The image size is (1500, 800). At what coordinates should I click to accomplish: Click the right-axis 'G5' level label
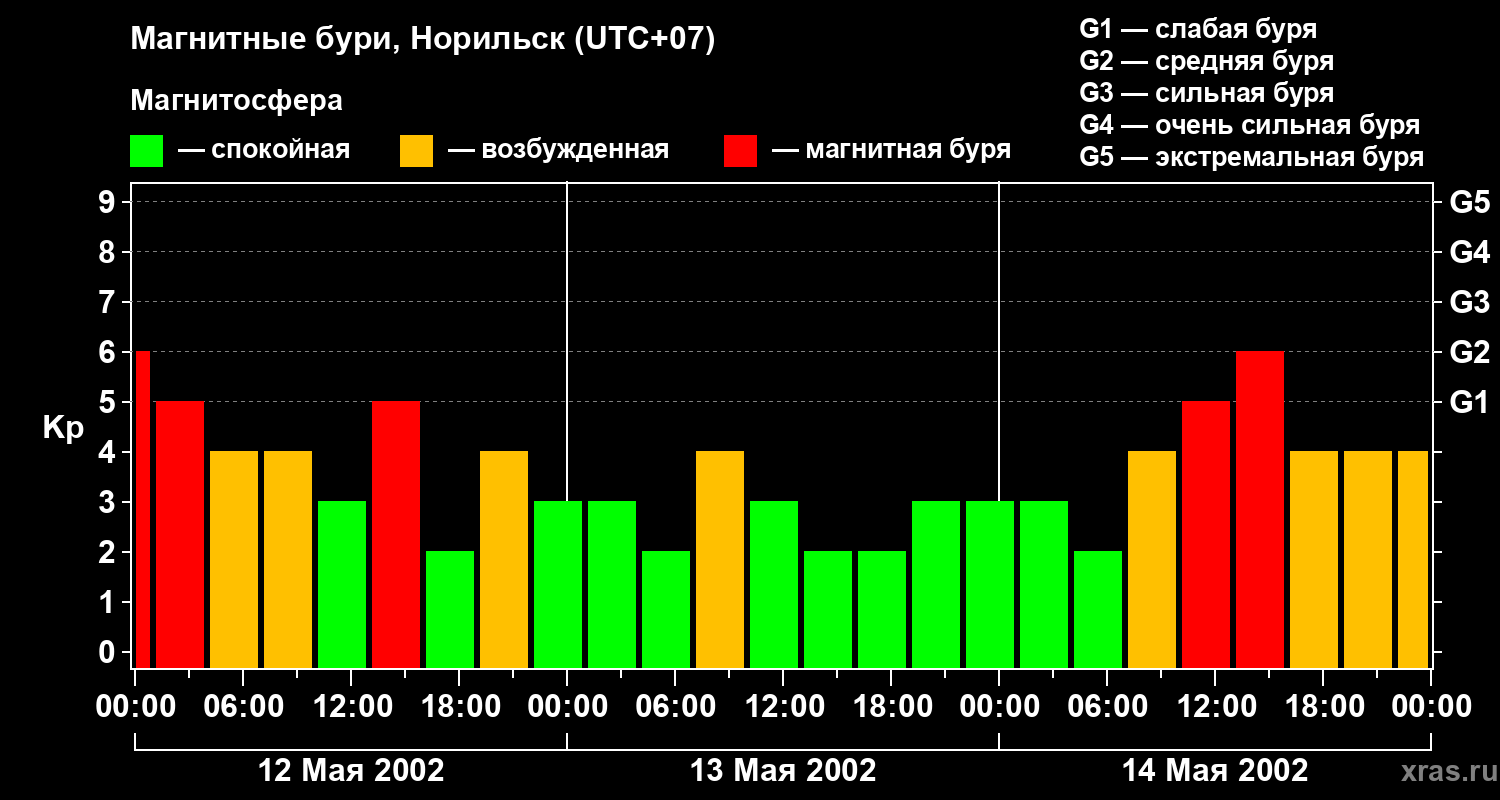tap(1469, 202)
